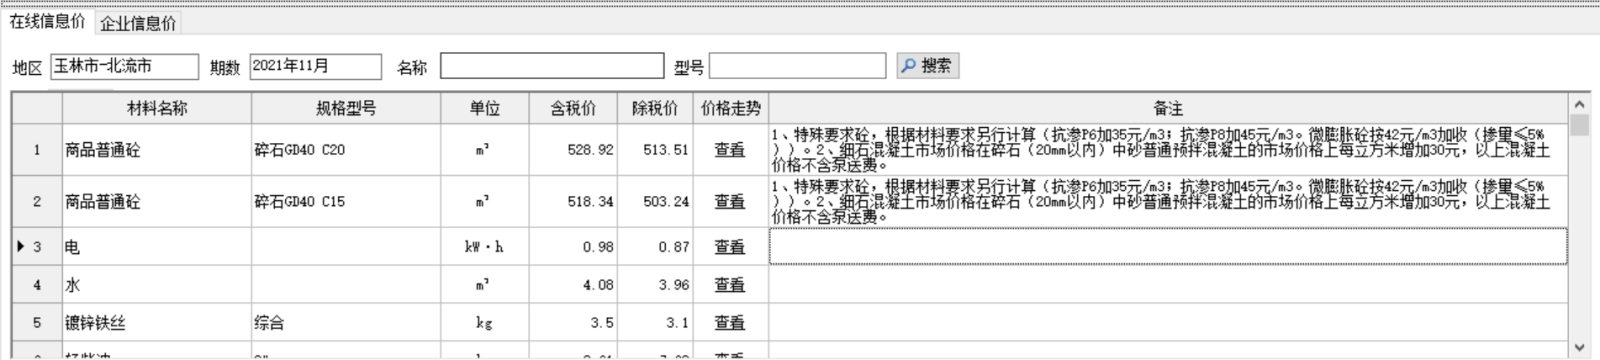Image resolution: width=1600 pixels, height=360 pixels.
Task: Click the table scrollbar down arrow
Action: coord(1579,347)
